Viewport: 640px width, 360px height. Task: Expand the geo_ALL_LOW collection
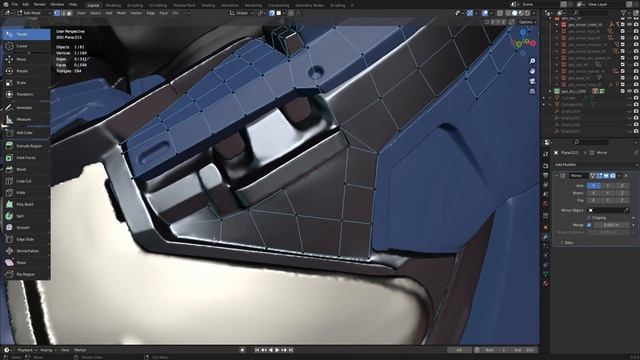(x=551, y=91)
